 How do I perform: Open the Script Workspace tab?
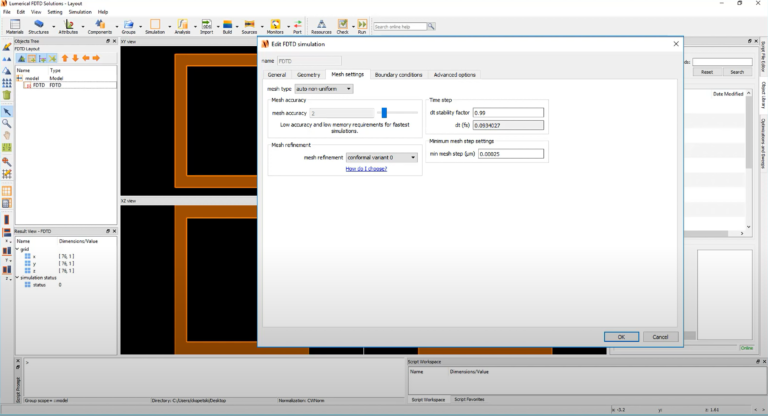coord(428,399)
